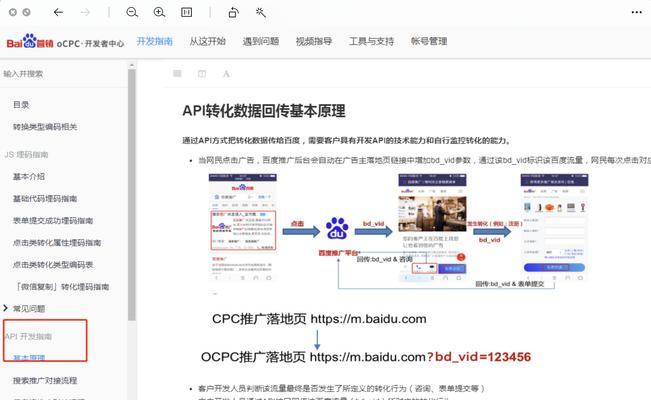This screenshot has height=400, width=651.
Task: Click the CPC推广落地页 URL text
Action: [x=319, y=319]
